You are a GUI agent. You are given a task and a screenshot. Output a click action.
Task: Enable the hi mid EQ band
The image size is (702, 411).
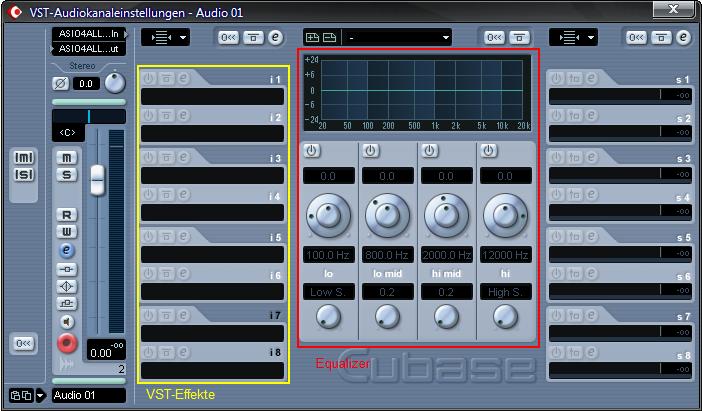(x=429, y=151)
